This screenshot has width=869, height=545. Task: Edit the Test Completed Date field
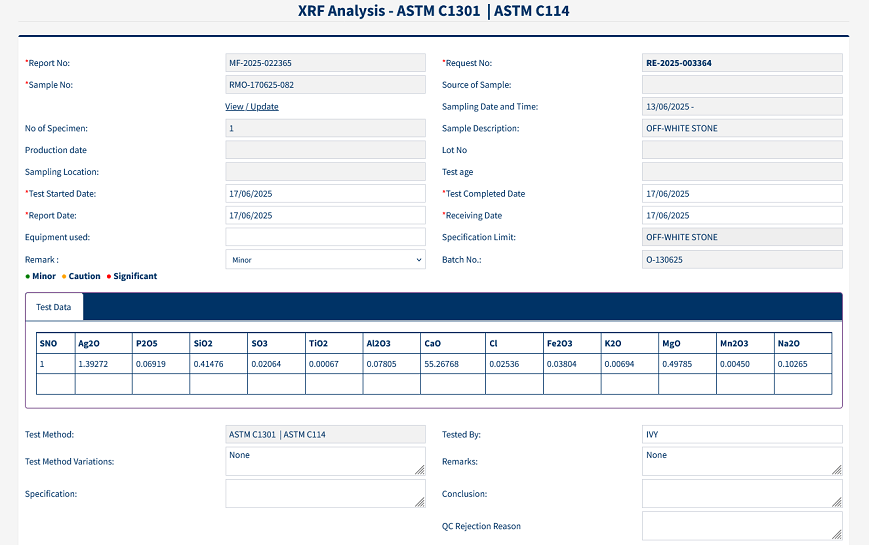[742, 193]
